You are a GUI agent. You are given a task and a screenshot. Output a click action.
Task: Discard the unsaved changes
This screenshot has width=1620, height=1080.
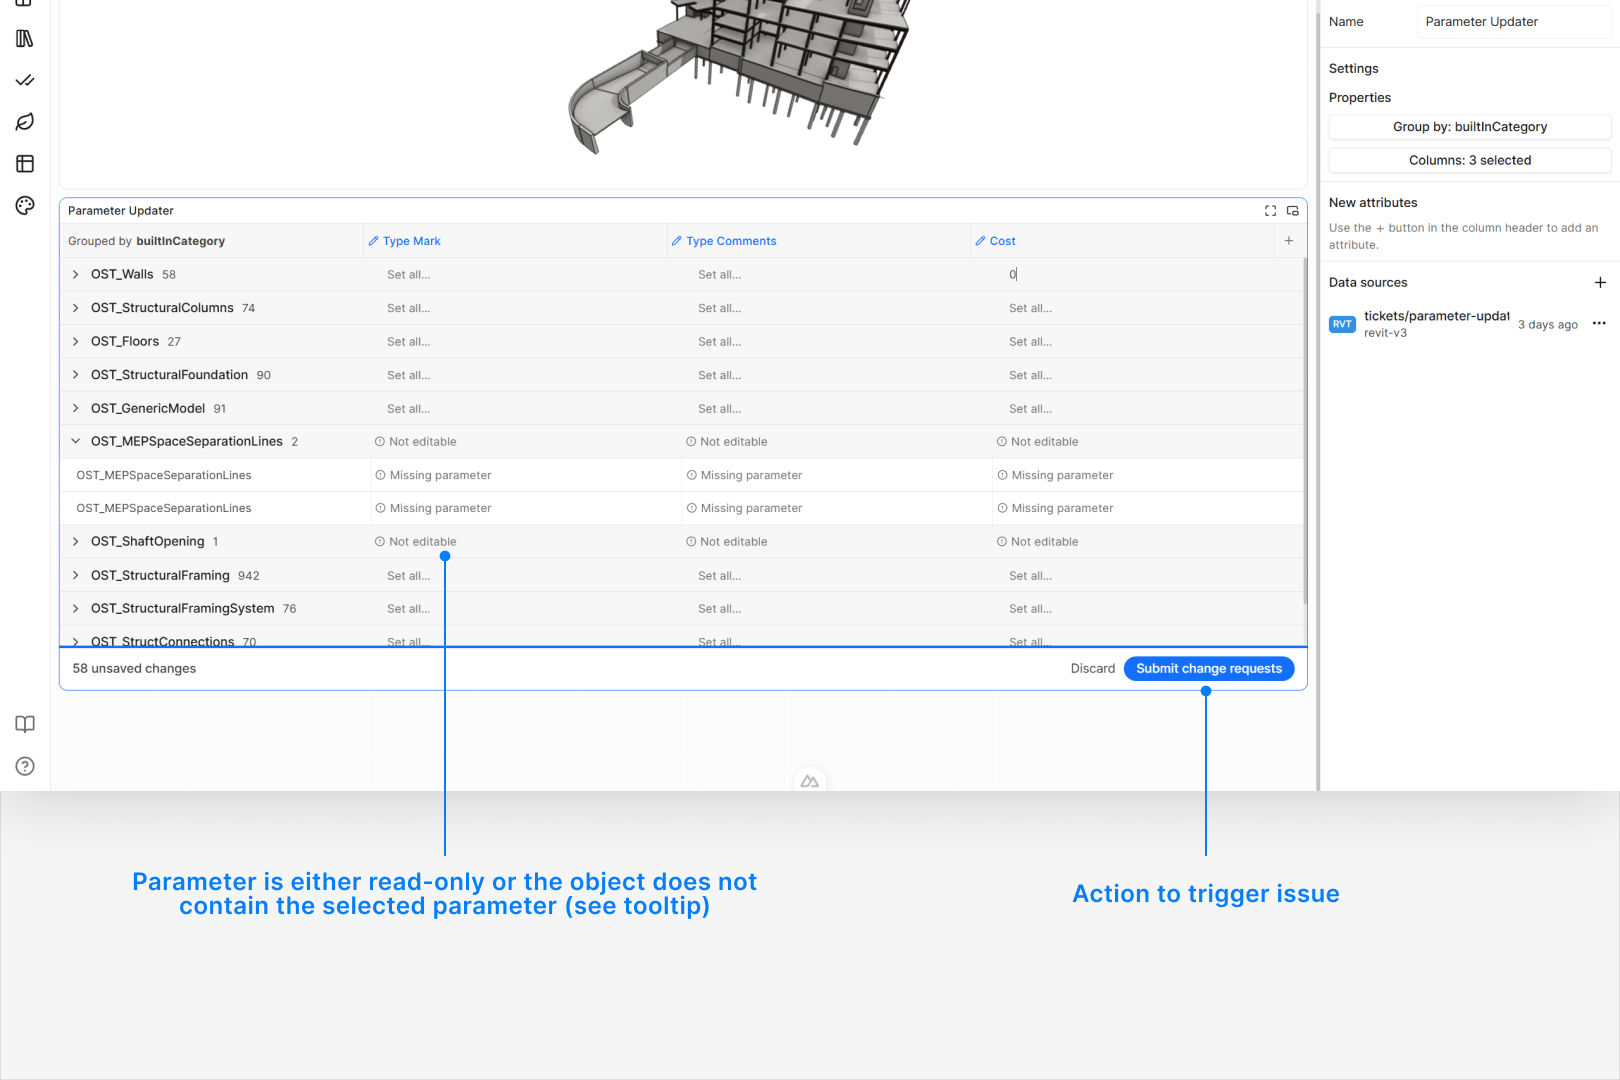[x=1092, y=669]
